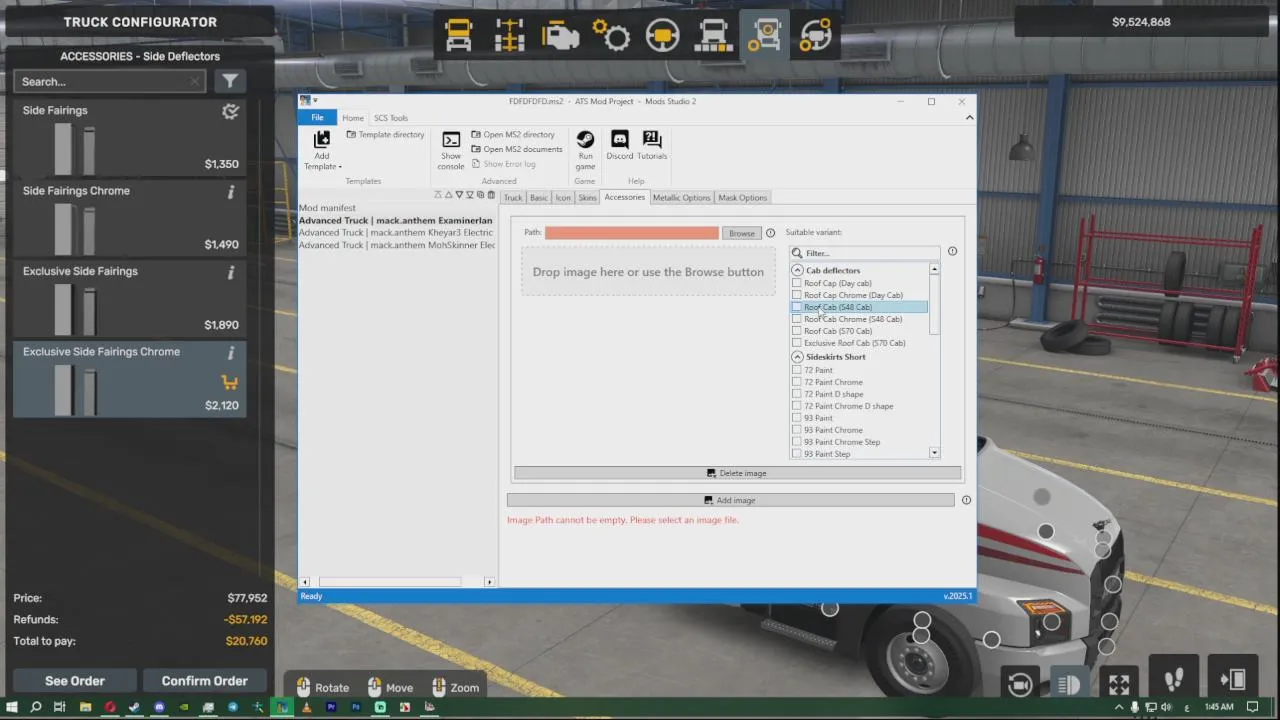This screenshot has height=720, width=1280.
Task: Open Discord from the Windows taskbar
Action: 159,707
